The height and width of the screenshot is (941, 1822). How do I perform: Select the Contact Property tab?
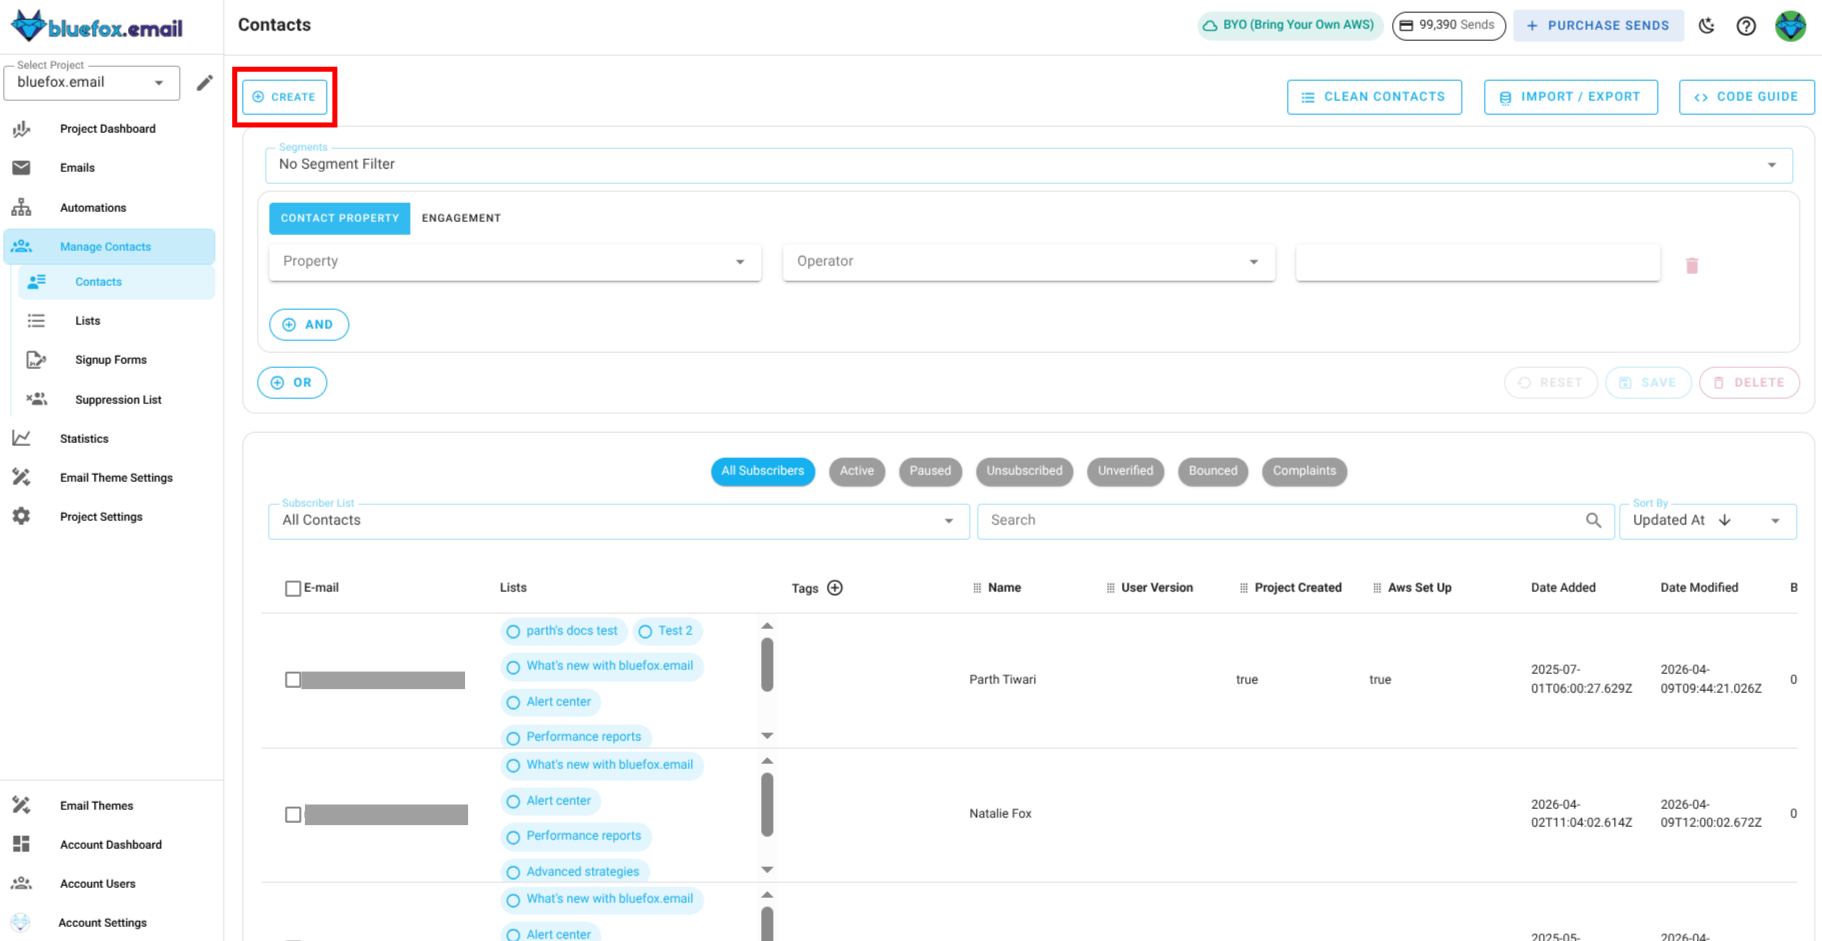point(339,218)
